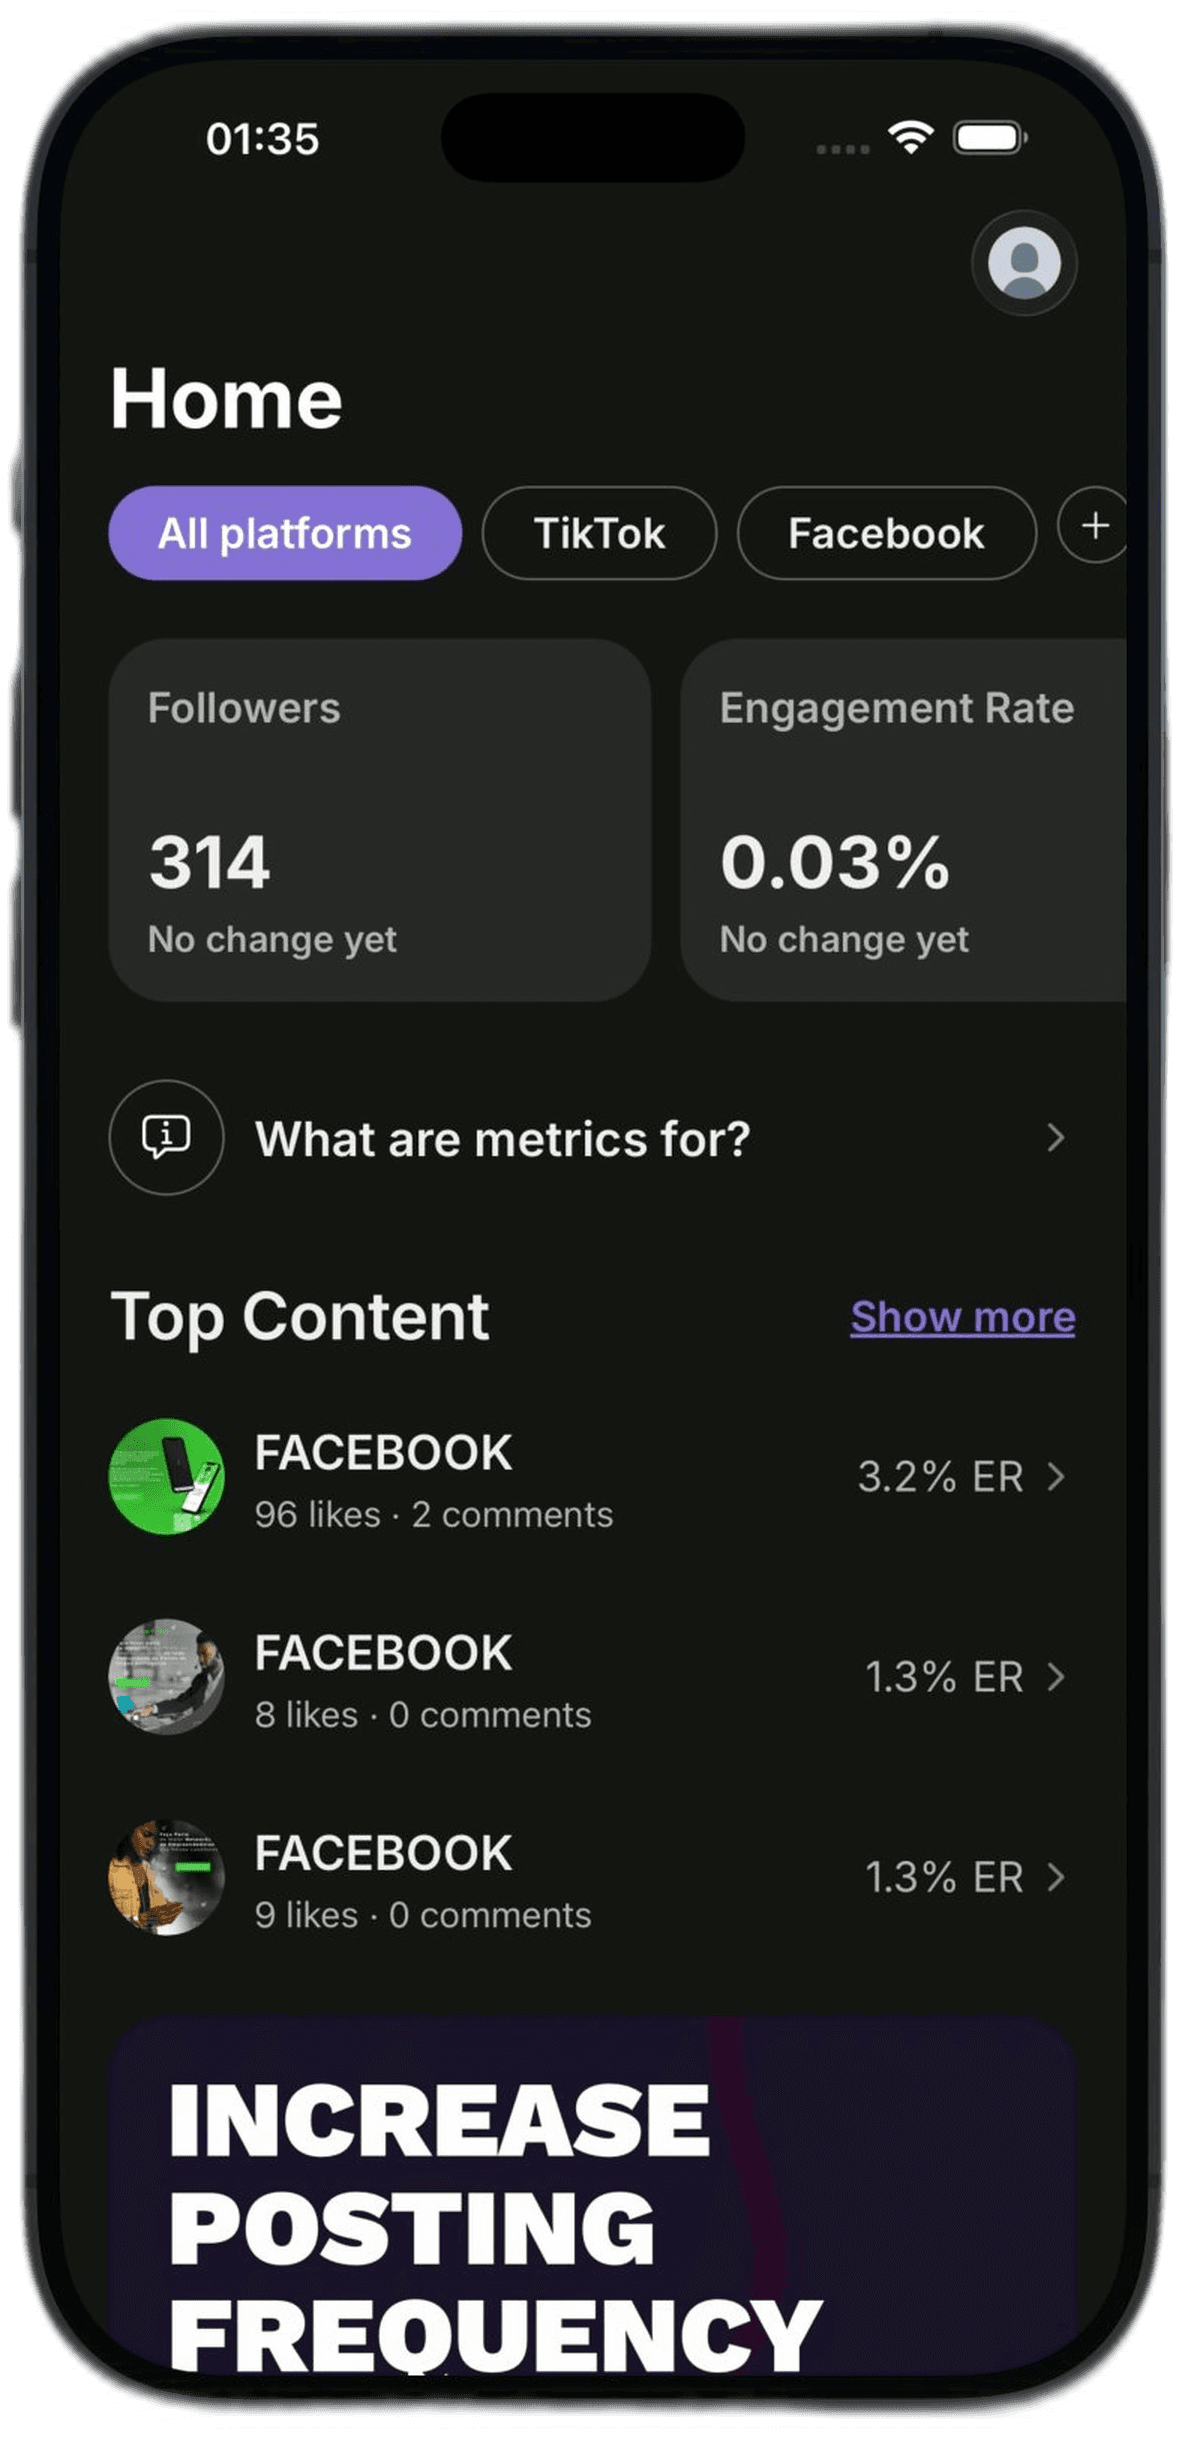Expand chevron of the 9 likes post

coord(1056,1877)
